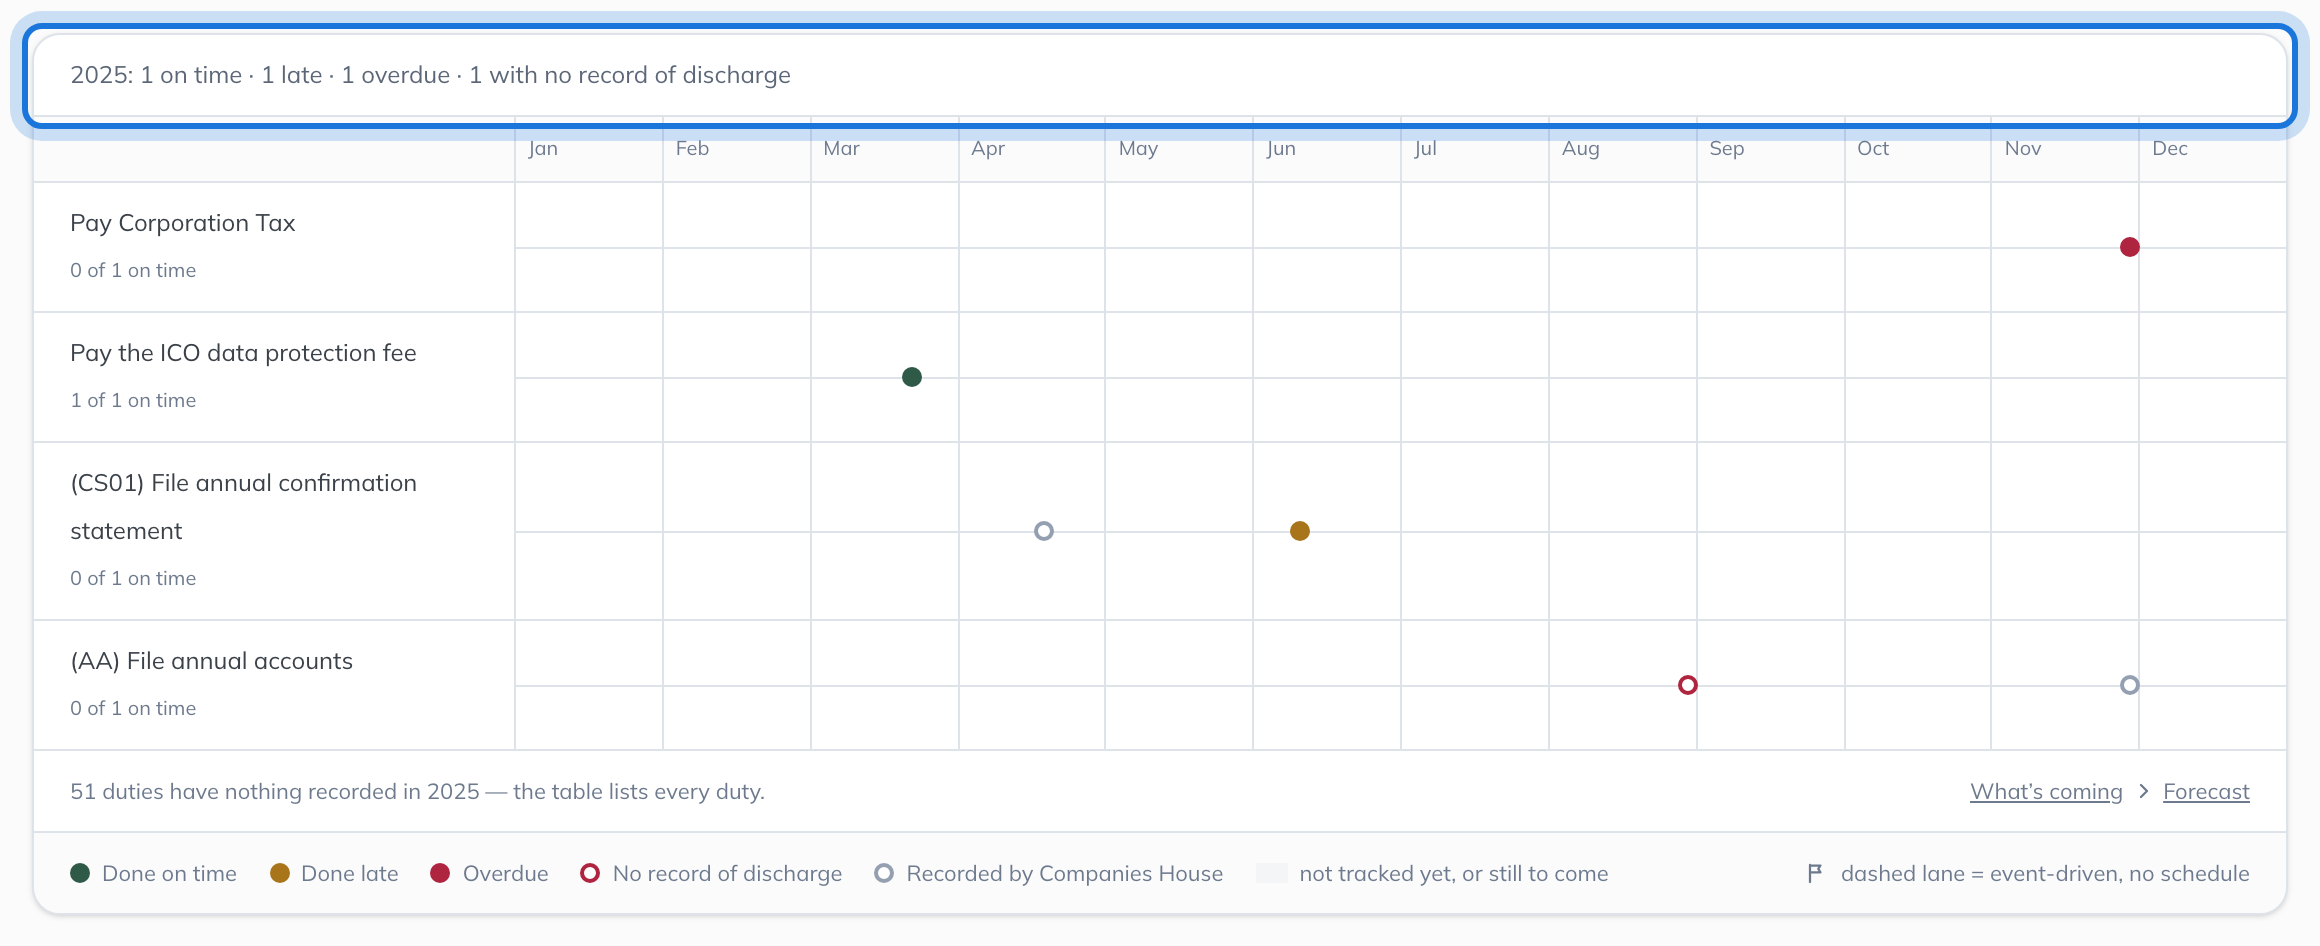Click the Apr month column header
Screen dimensions: 2320x946
click(988, 148)
